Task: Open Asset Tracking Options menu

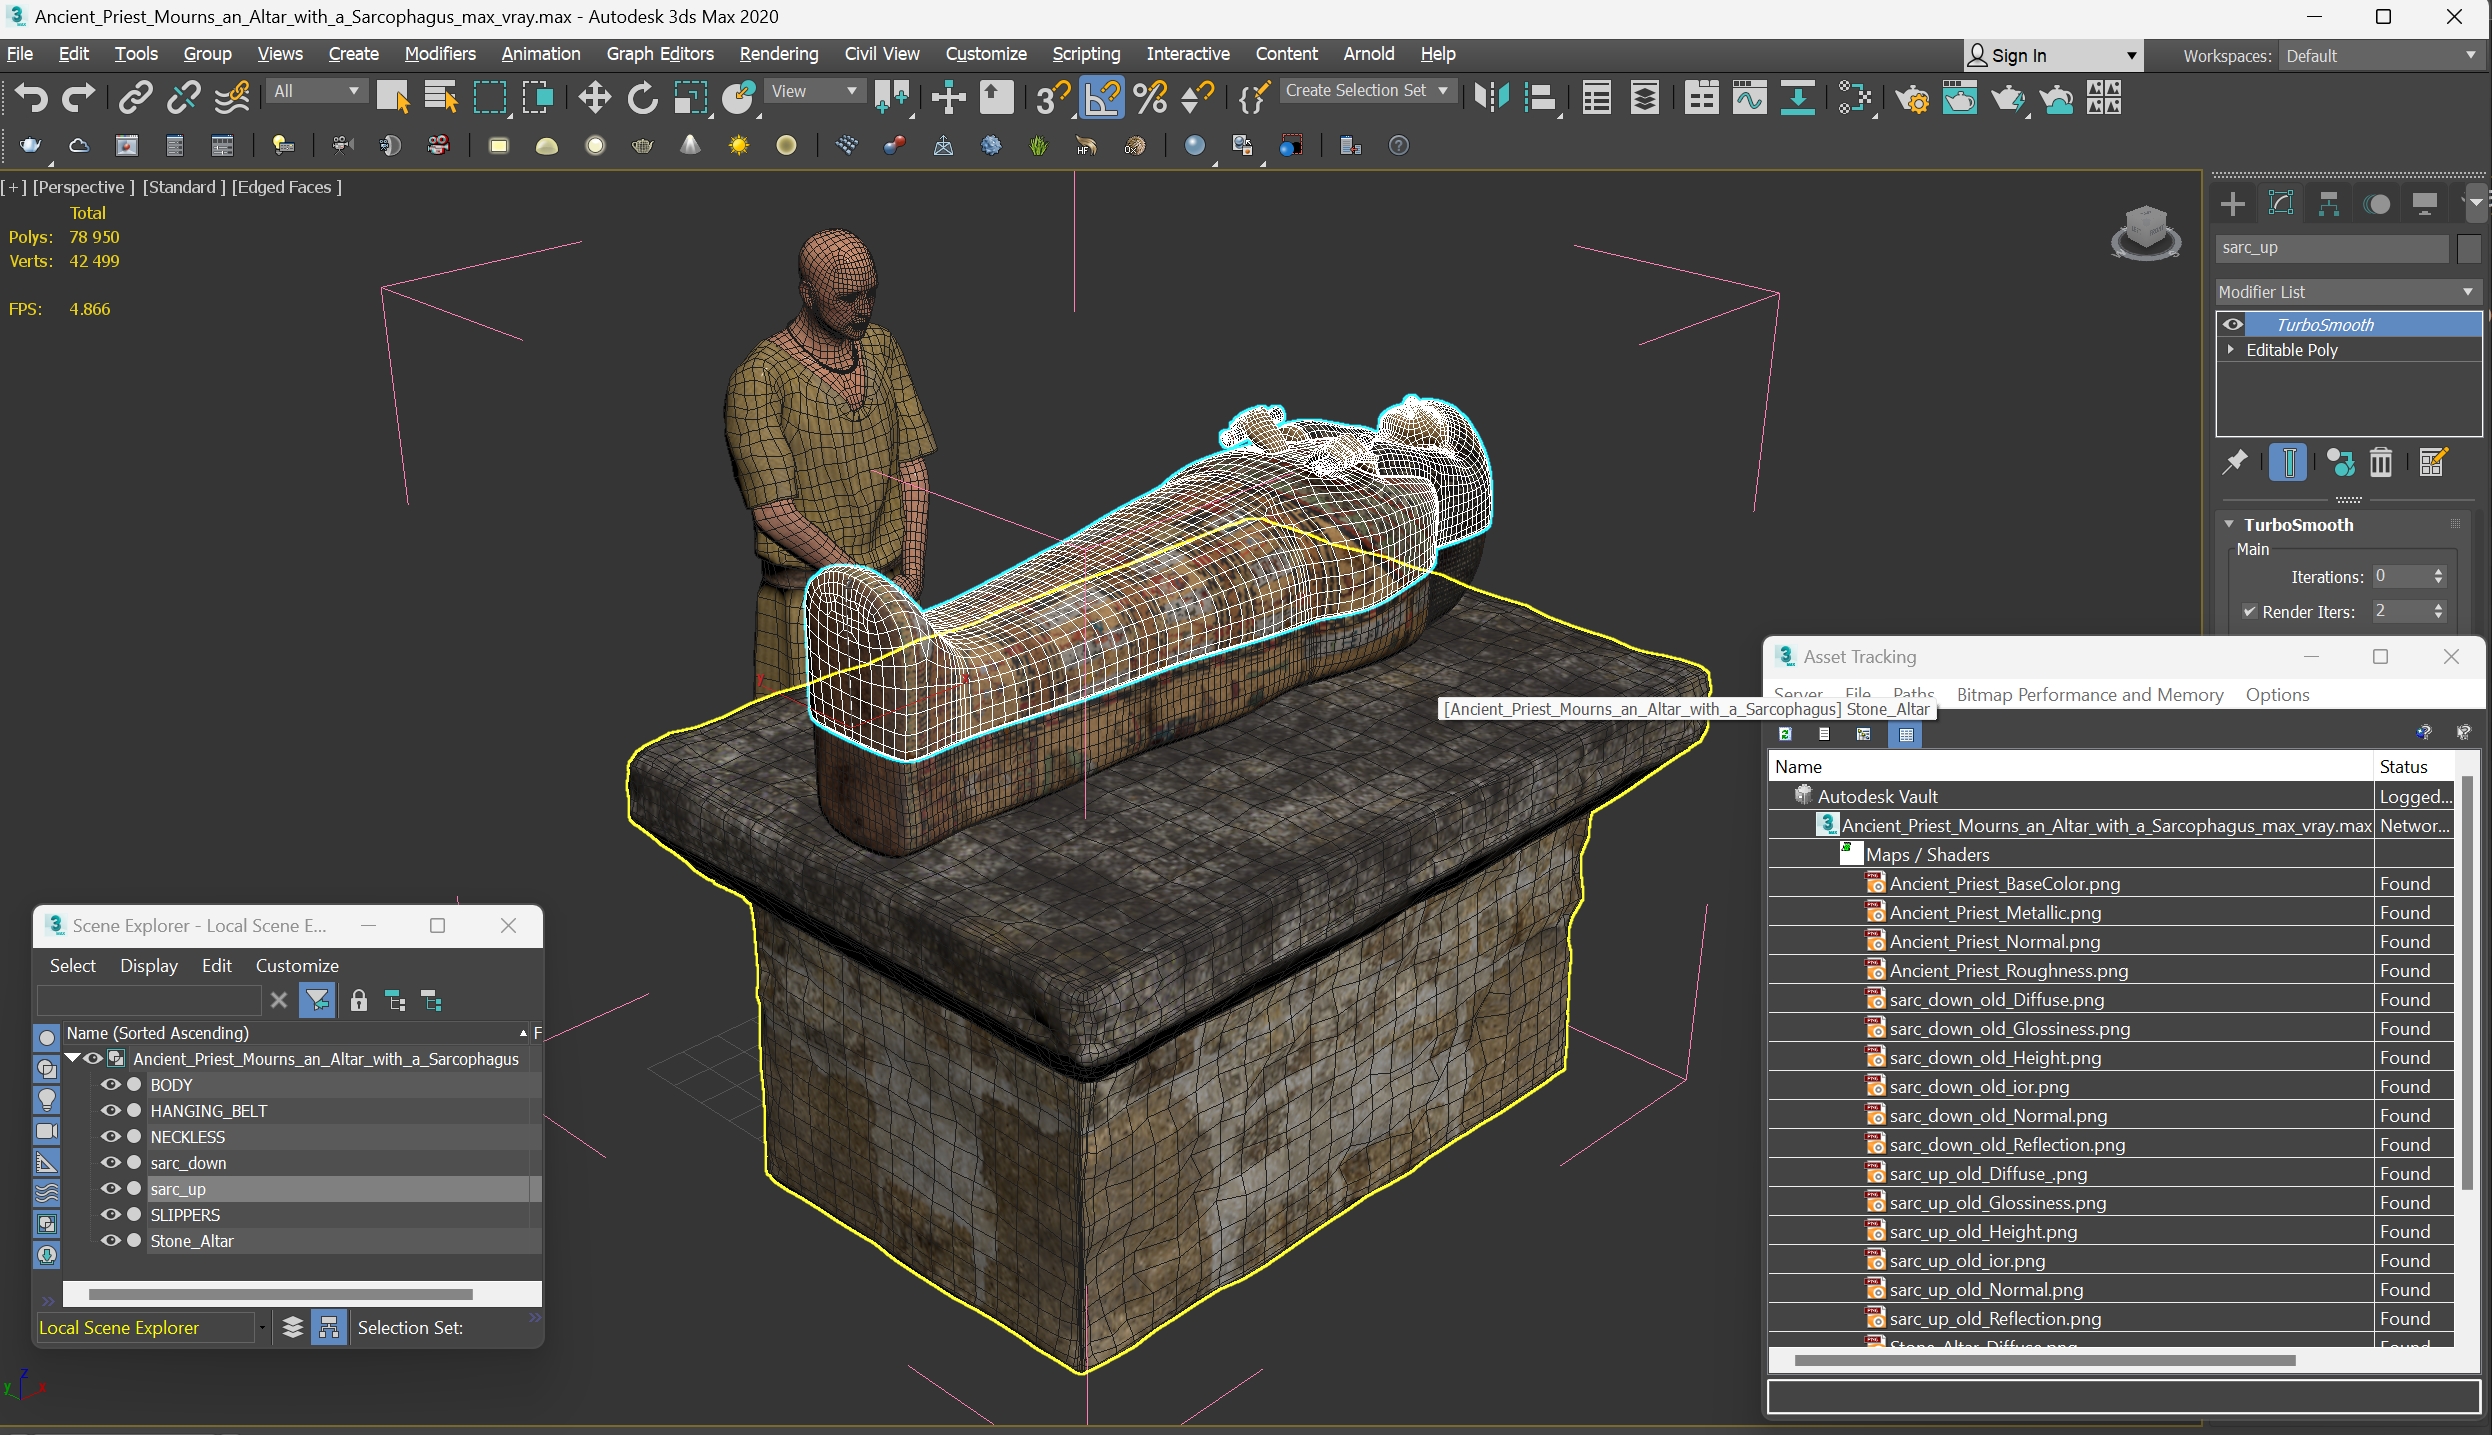Action: pyautogui.click(x=2277, y=695)
